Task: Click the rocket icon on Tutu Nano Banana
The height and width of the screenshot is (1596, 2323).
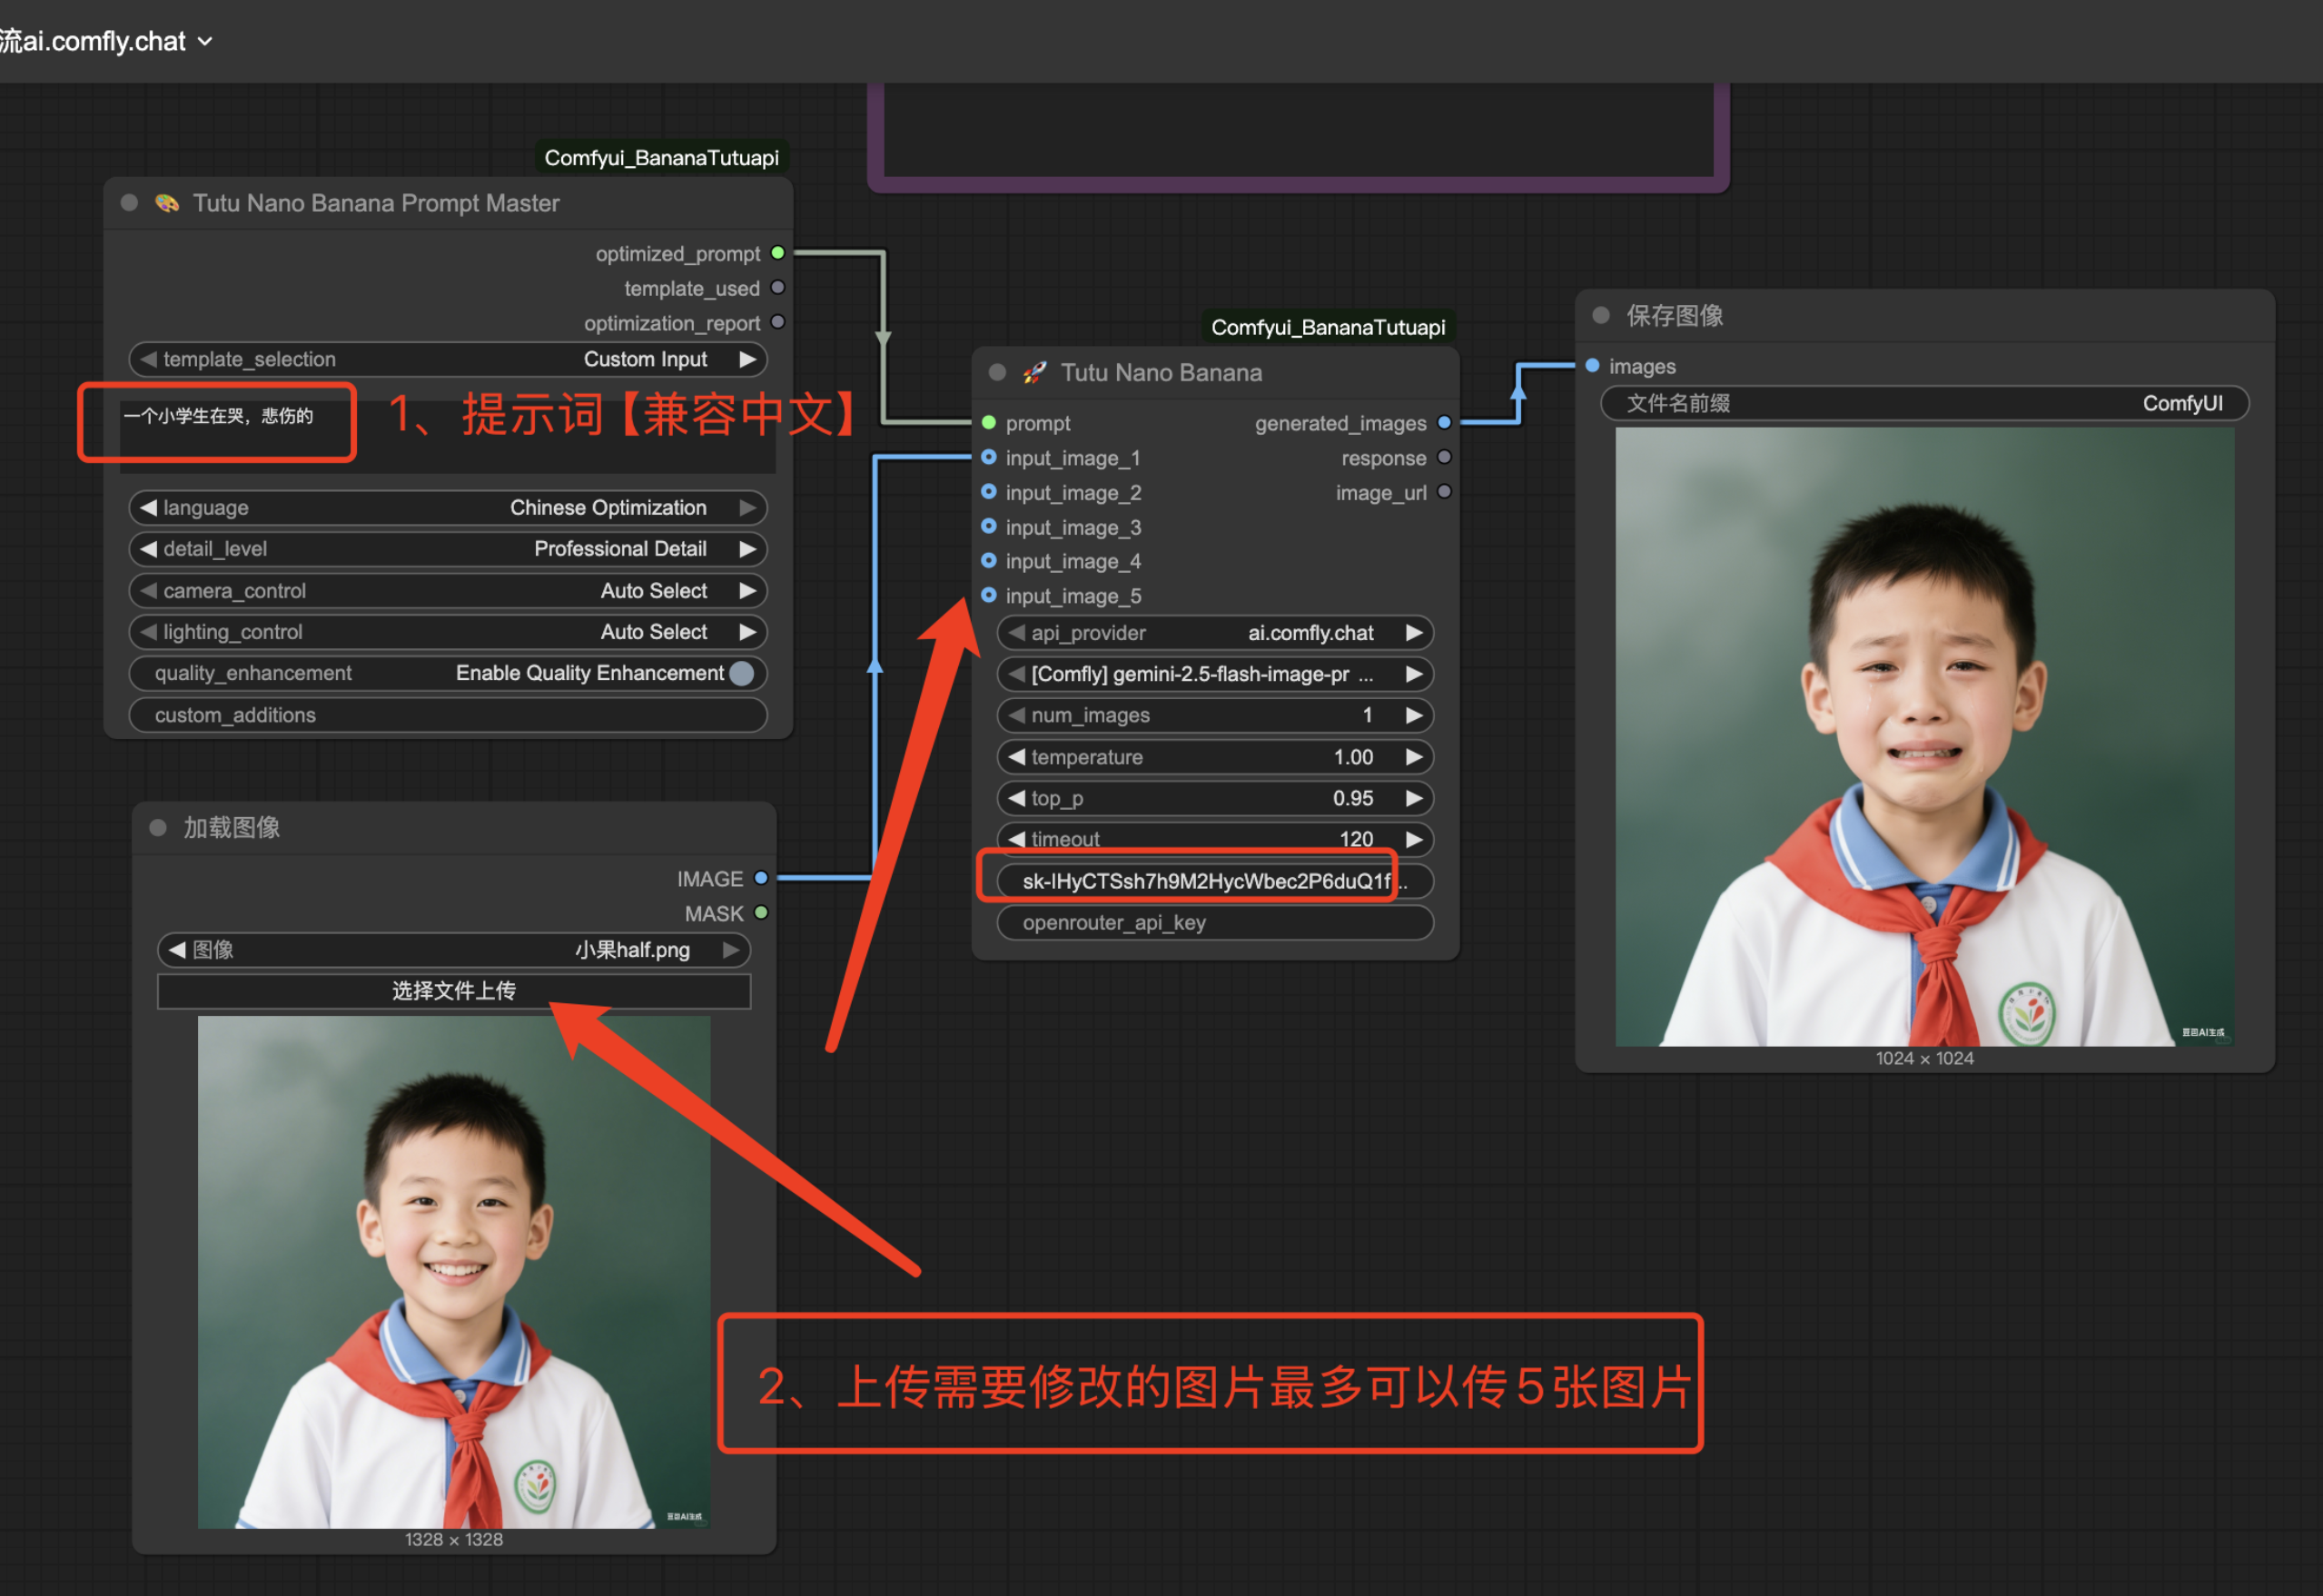Action: pyautogui.click(x=1034, y=373)
